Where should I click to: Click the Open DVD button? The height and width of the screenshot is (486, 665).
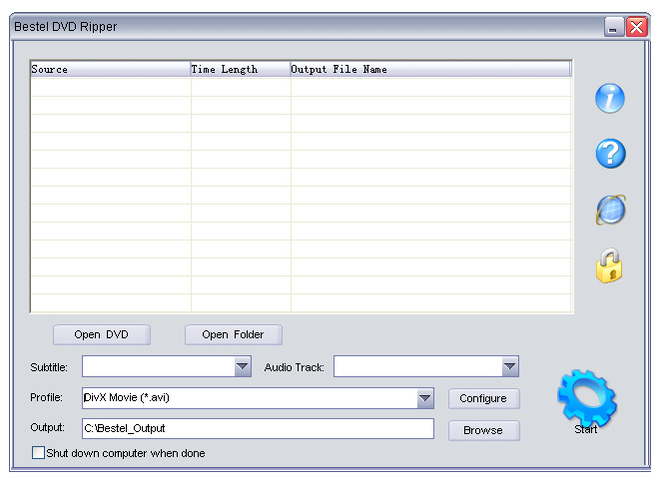pos(101,335)
